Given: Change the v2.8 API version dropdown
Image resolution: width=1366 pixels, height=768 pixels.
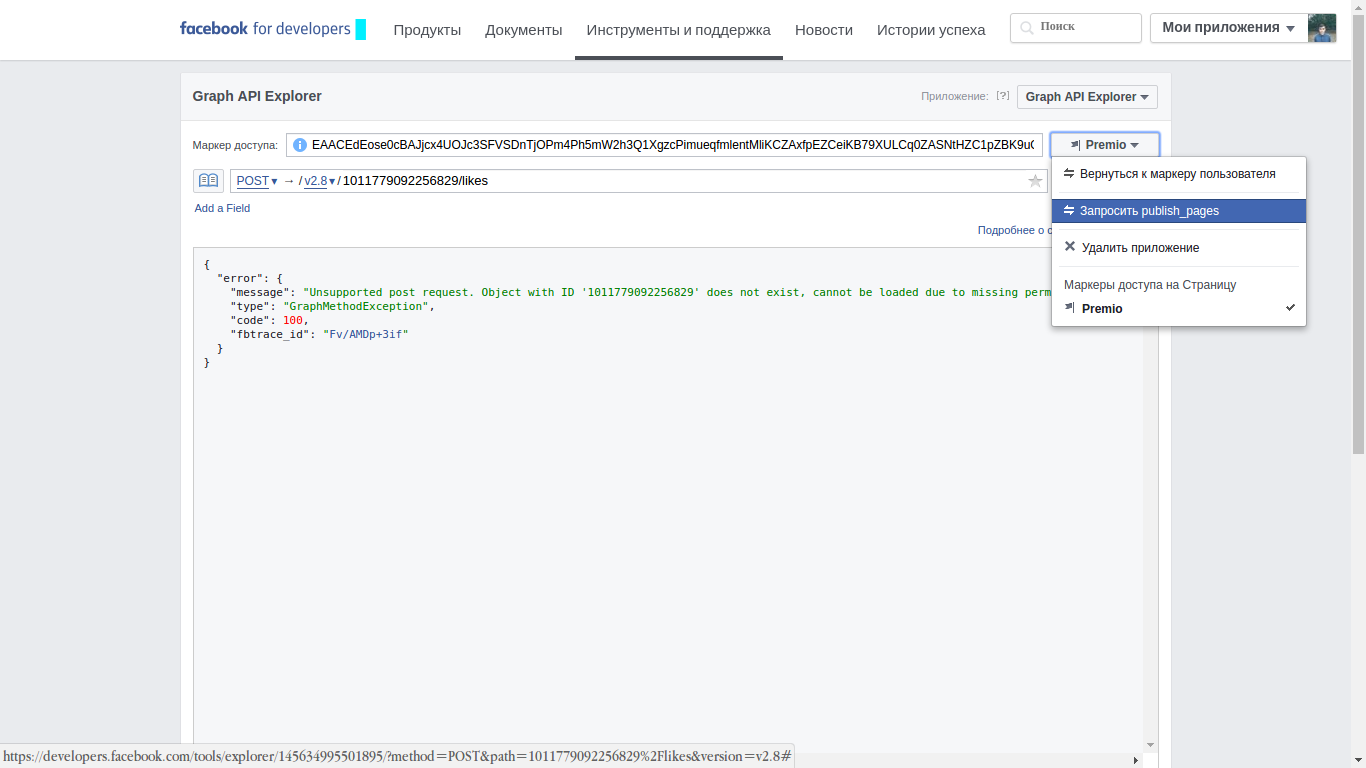Looking at the screenshot, I should coord(320,181).
